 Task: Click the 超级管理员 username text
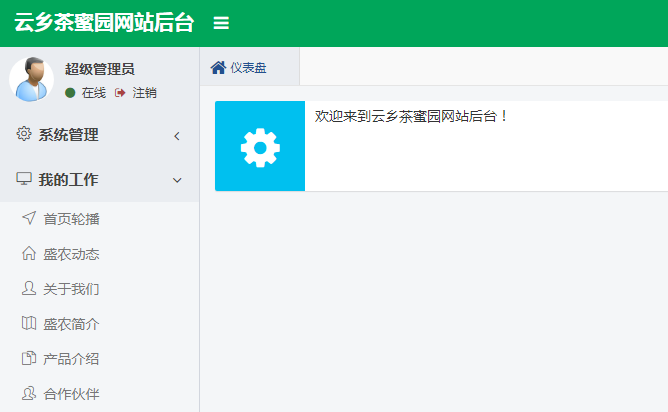tap(100, 69)
